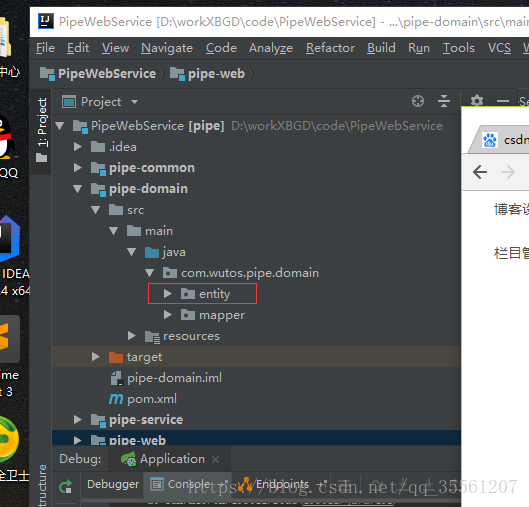Open the QQ penguin desktop icon

pyautogui.click(x=7, y=138)
